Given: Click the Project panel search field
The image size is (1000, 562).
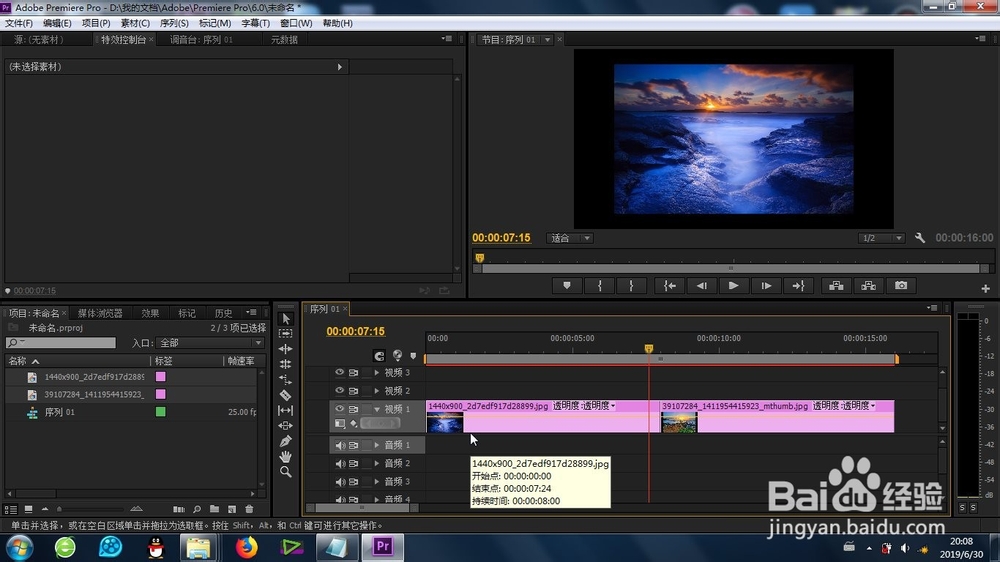Looking at the screenshot, I should 61,343.
